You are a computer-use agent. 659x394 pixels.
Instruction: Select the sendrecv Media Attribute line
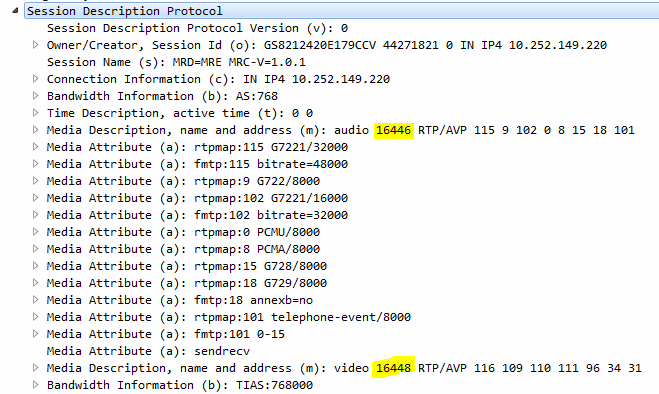pos(148,351)
